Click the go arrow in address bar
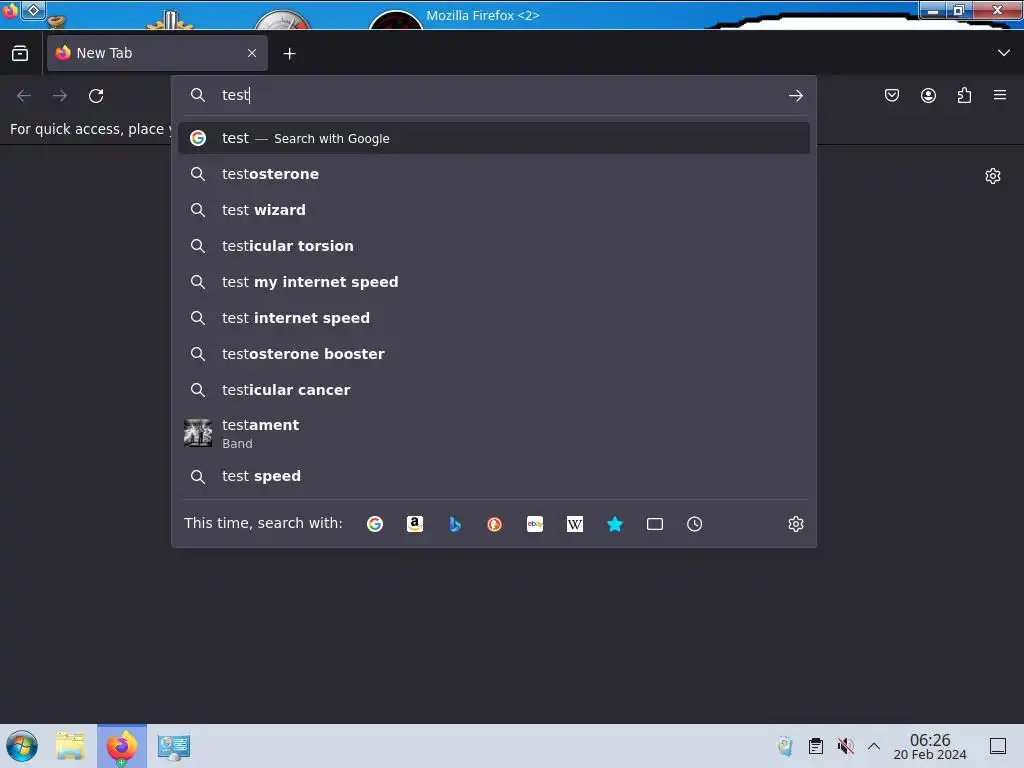Screen dimensions: 1024x768 [795, 96]
